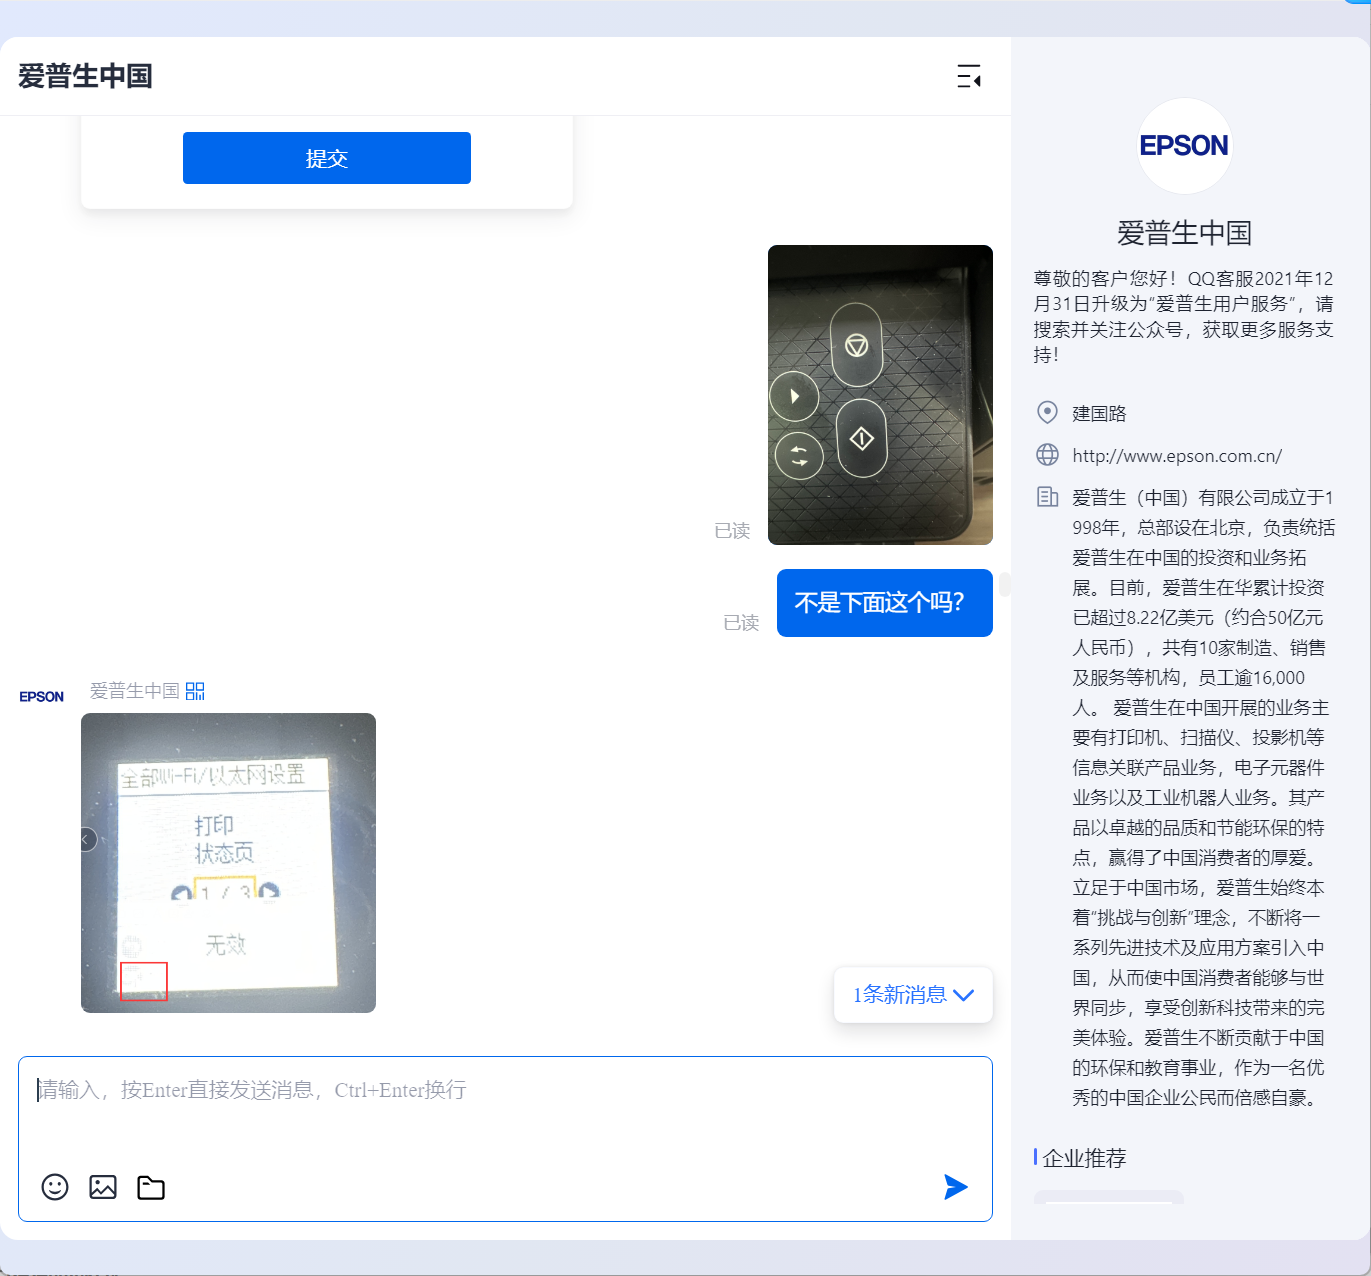Jump to the 1条新消息 new message notice
1371x1276 pixels.
913,995
